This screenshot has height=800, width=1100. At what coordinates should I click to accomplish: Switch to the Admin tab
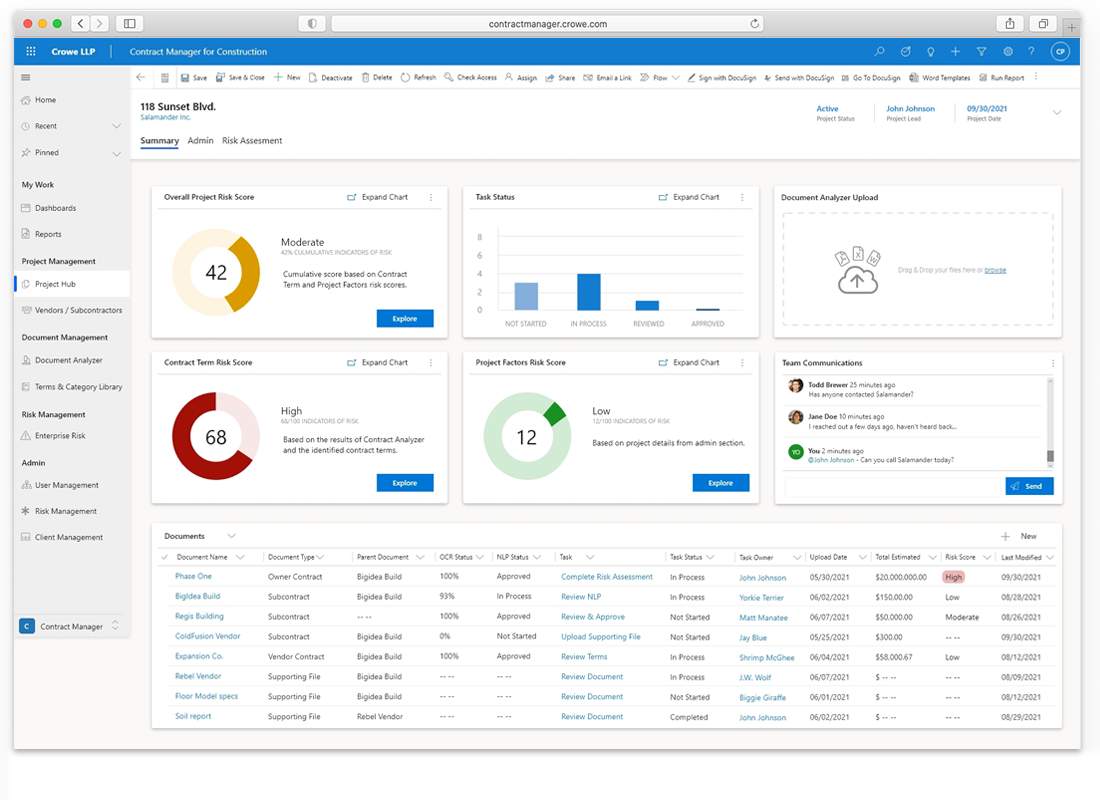(x=200, y=141)
